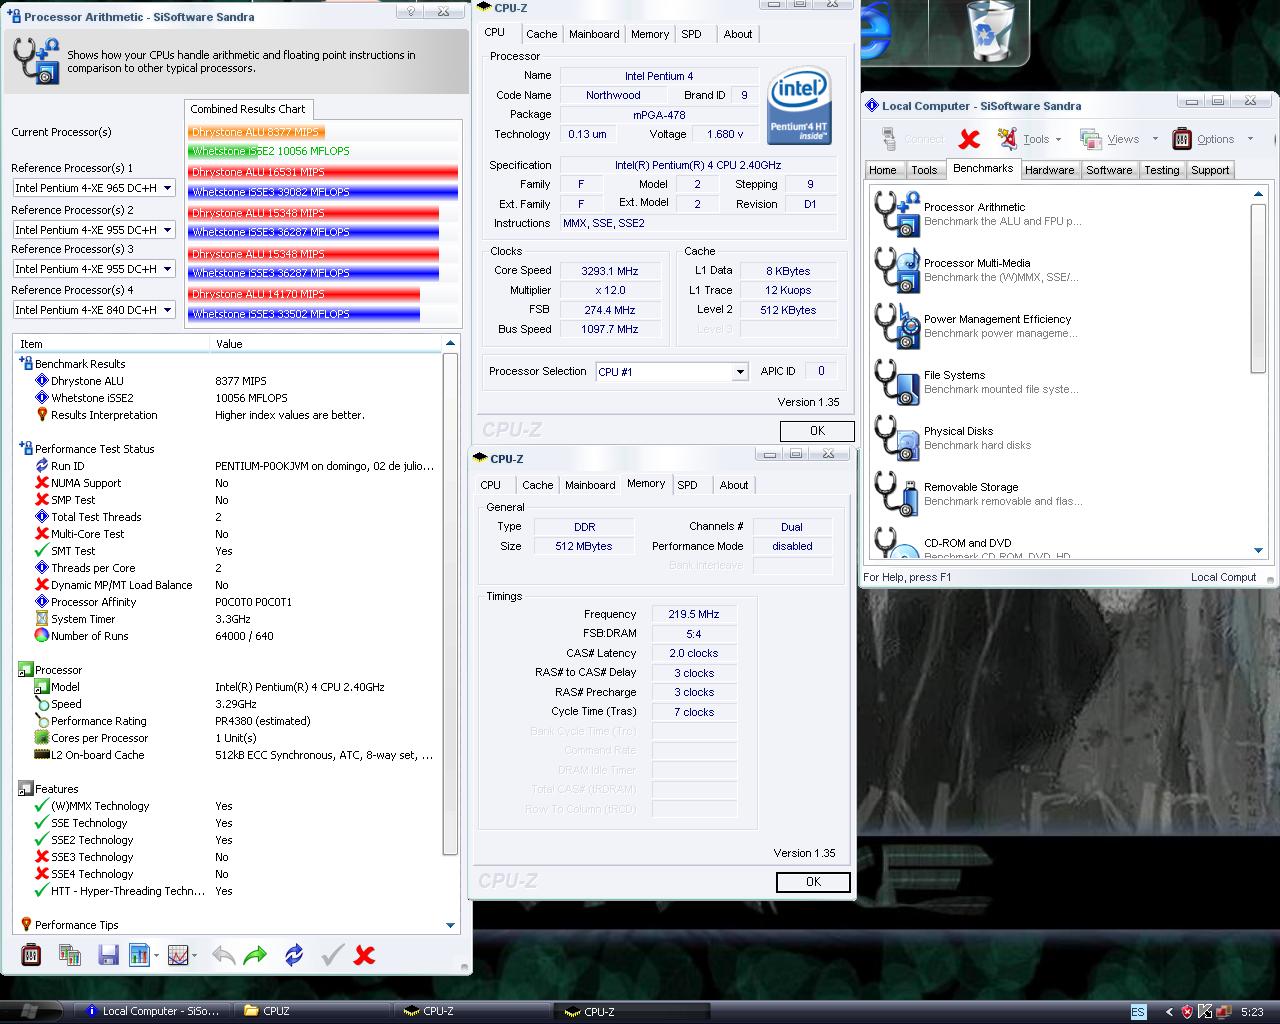This screenshot has height=1024, width=1280.
Task: Click the Combined Results Chart tab
Action: tap(248, 109)
